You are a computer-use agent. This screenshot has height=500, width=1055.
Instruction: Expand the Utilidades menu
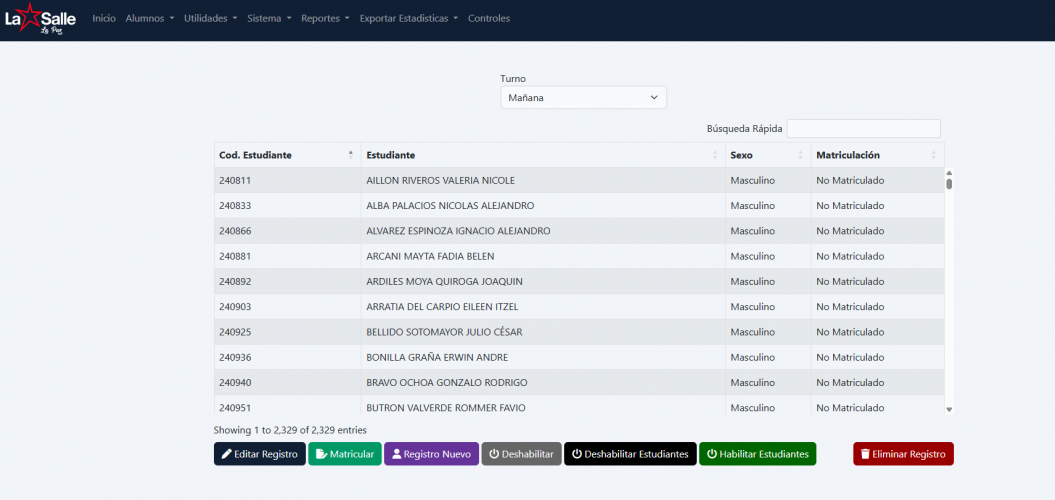(211, 19)
